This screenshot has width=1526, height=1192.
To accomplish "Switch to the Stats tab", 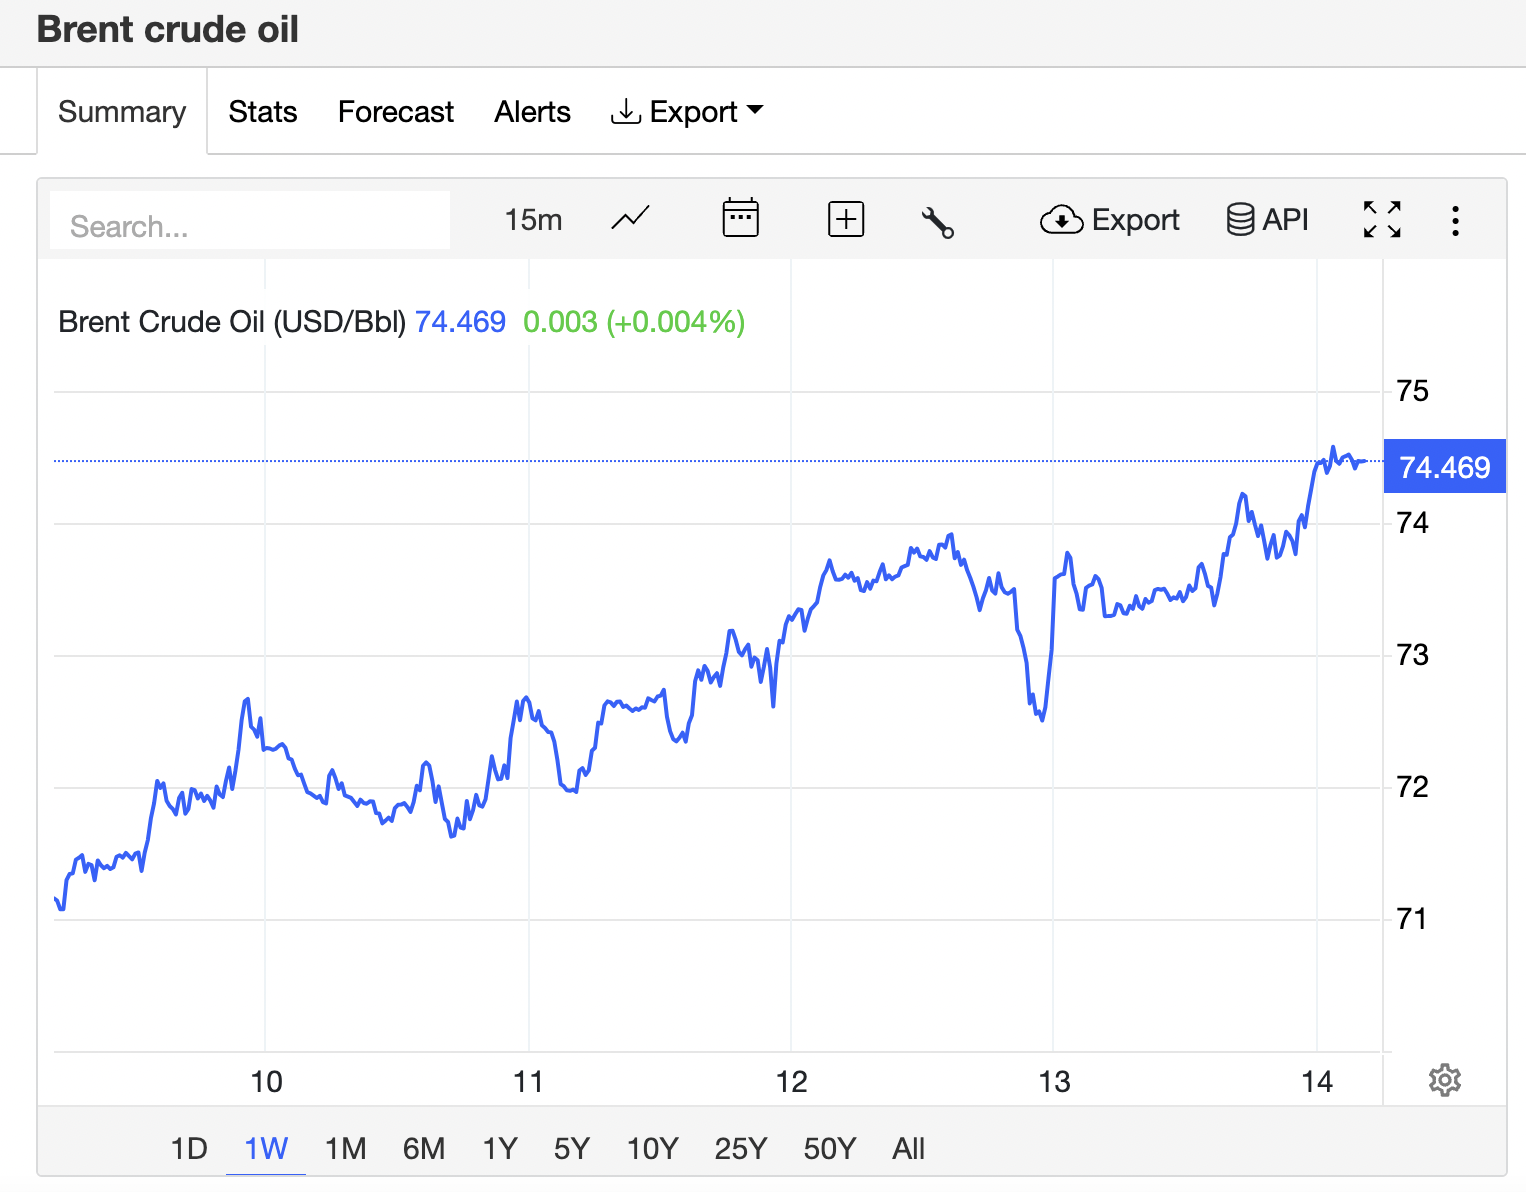I will coord(262,112).
